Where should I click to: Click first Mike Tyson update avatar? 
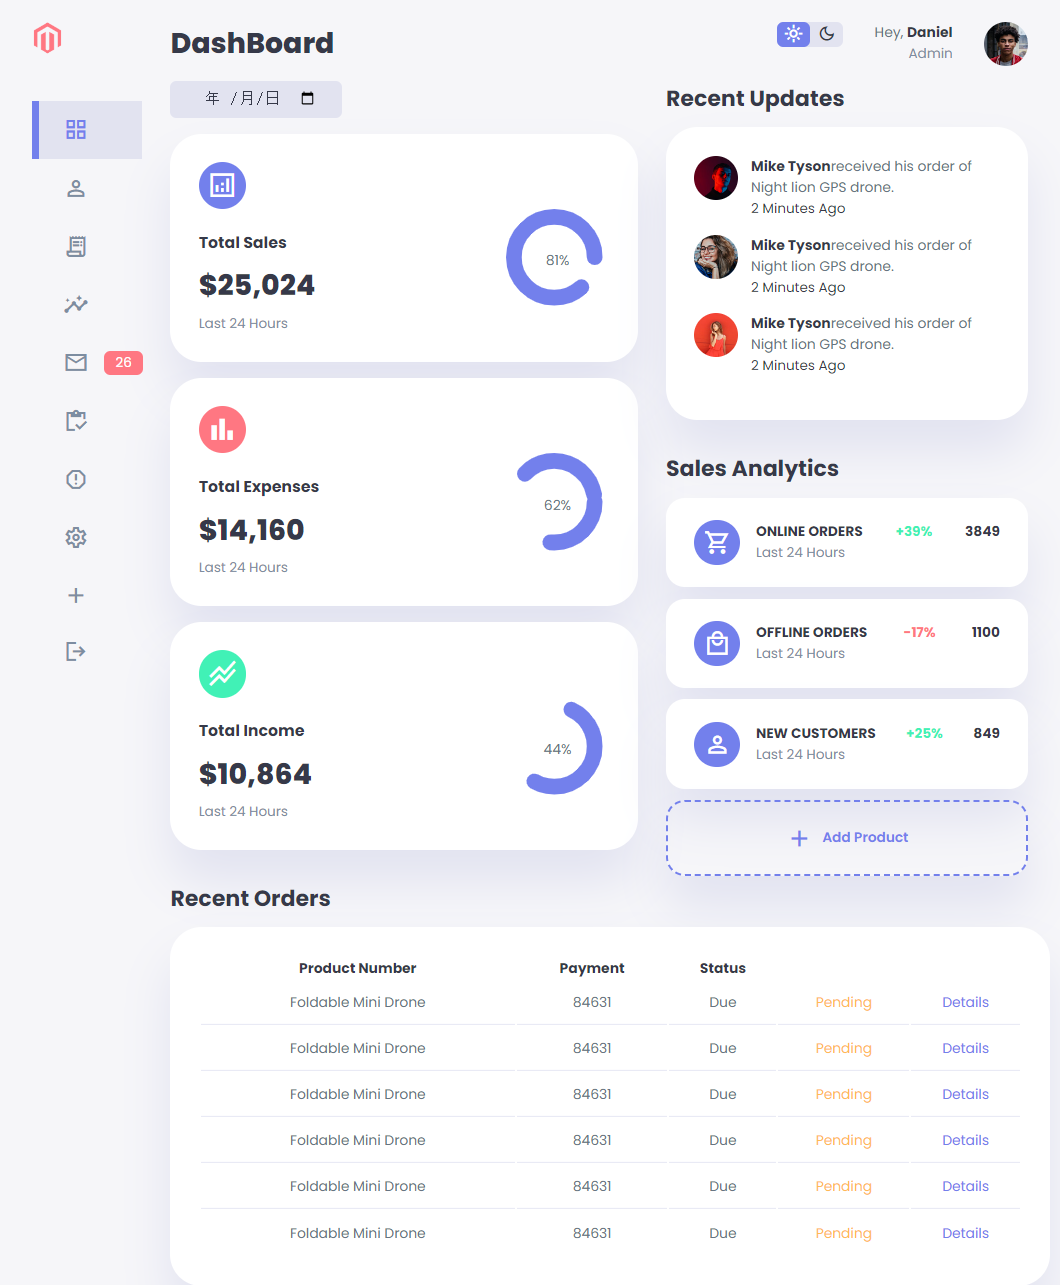click(x=716, y=178)
